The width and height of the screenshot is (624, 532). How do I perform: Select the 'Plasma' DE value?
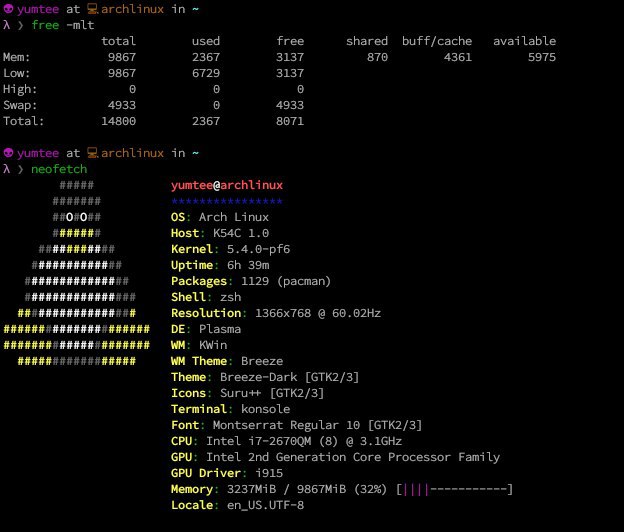tap(220, 329)
